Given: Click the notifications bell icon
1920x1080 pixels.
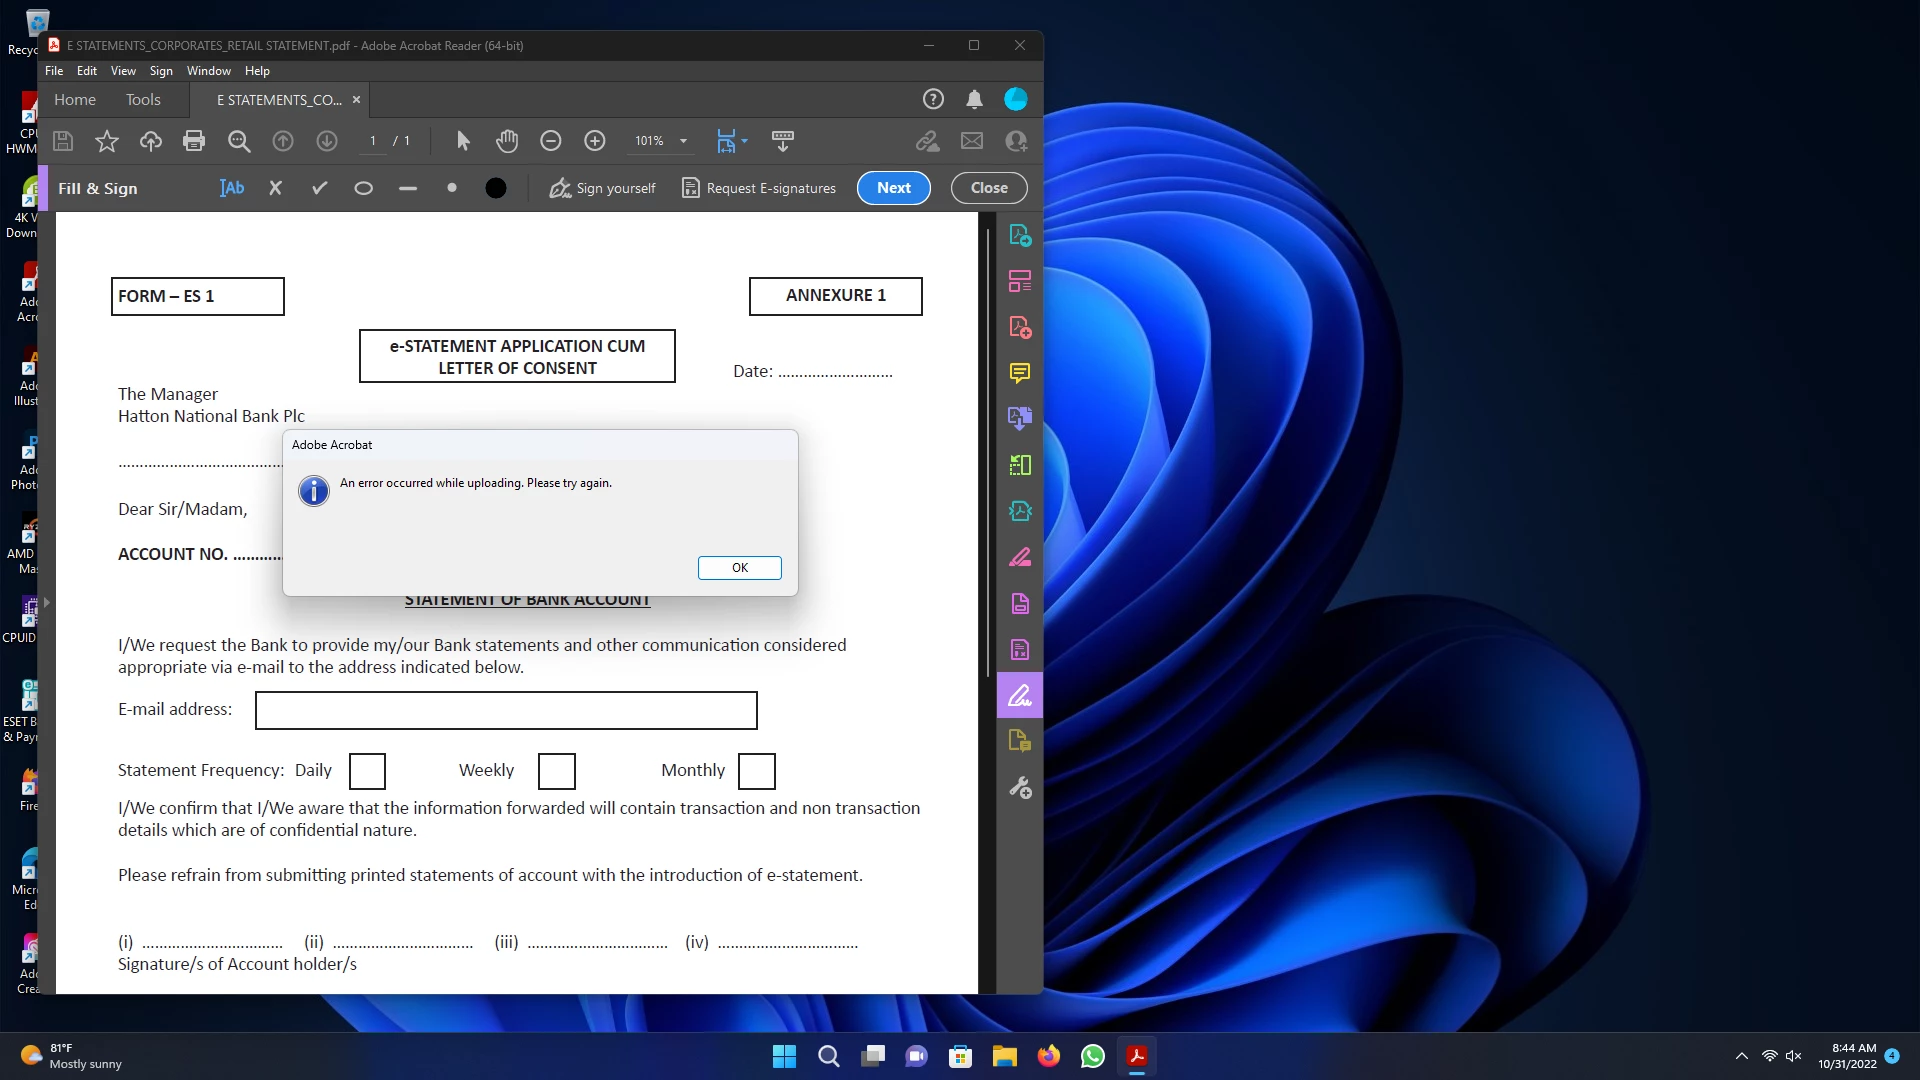Looking at the screenshot, I should point(974,99).
